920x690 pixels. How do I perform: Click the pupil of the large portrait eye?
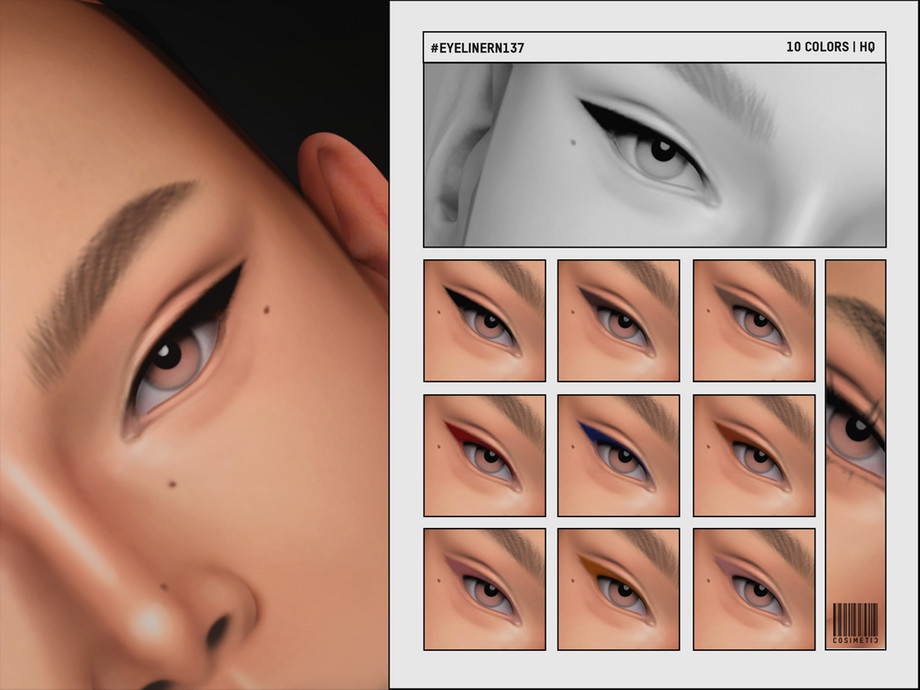167,354
